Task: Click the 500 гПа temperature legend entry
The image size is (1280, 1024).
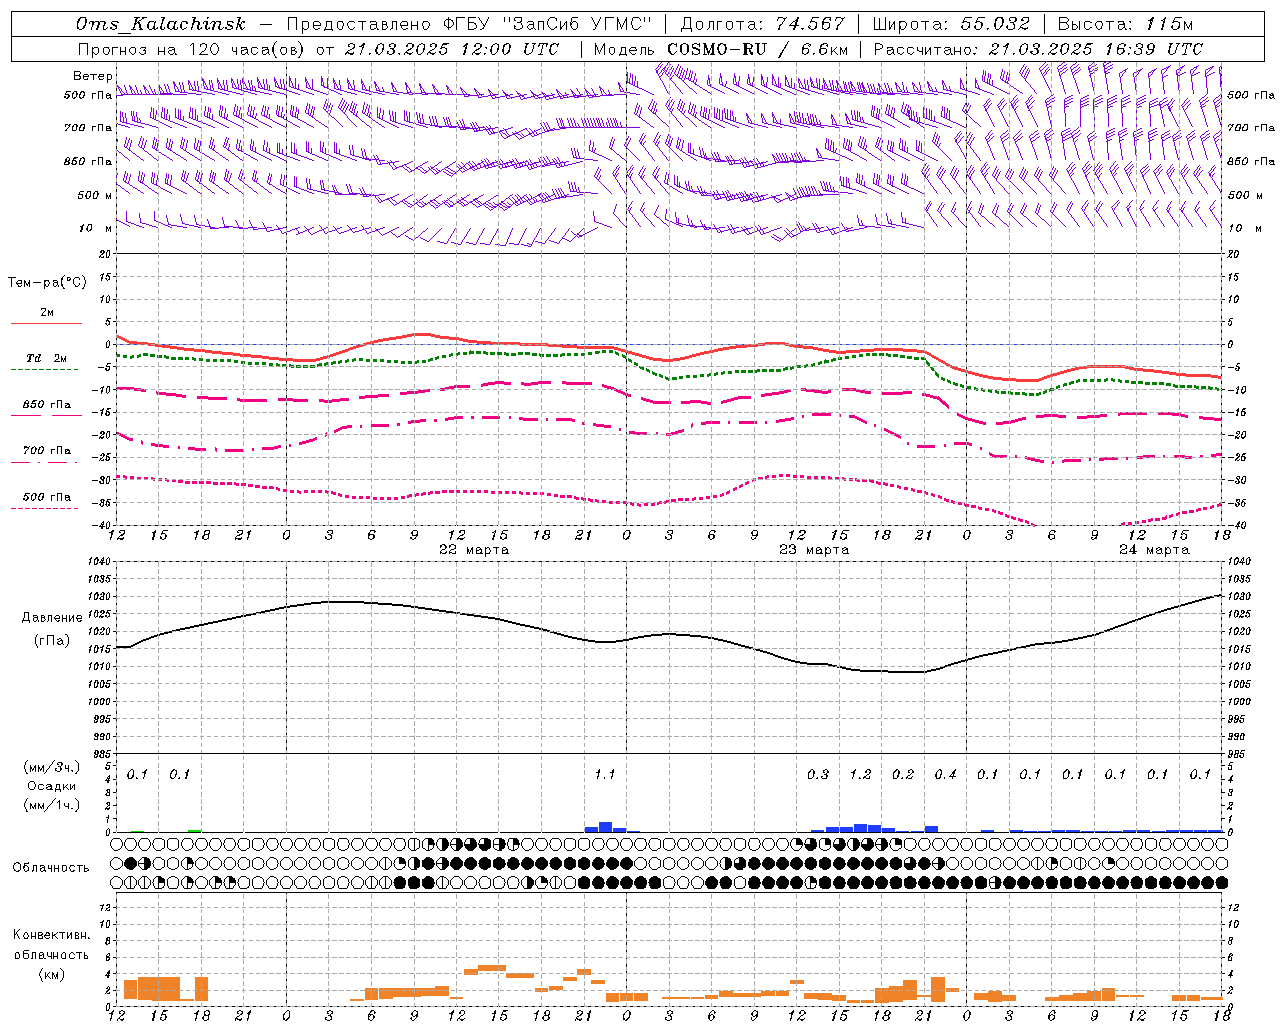Action: (47, 497)
